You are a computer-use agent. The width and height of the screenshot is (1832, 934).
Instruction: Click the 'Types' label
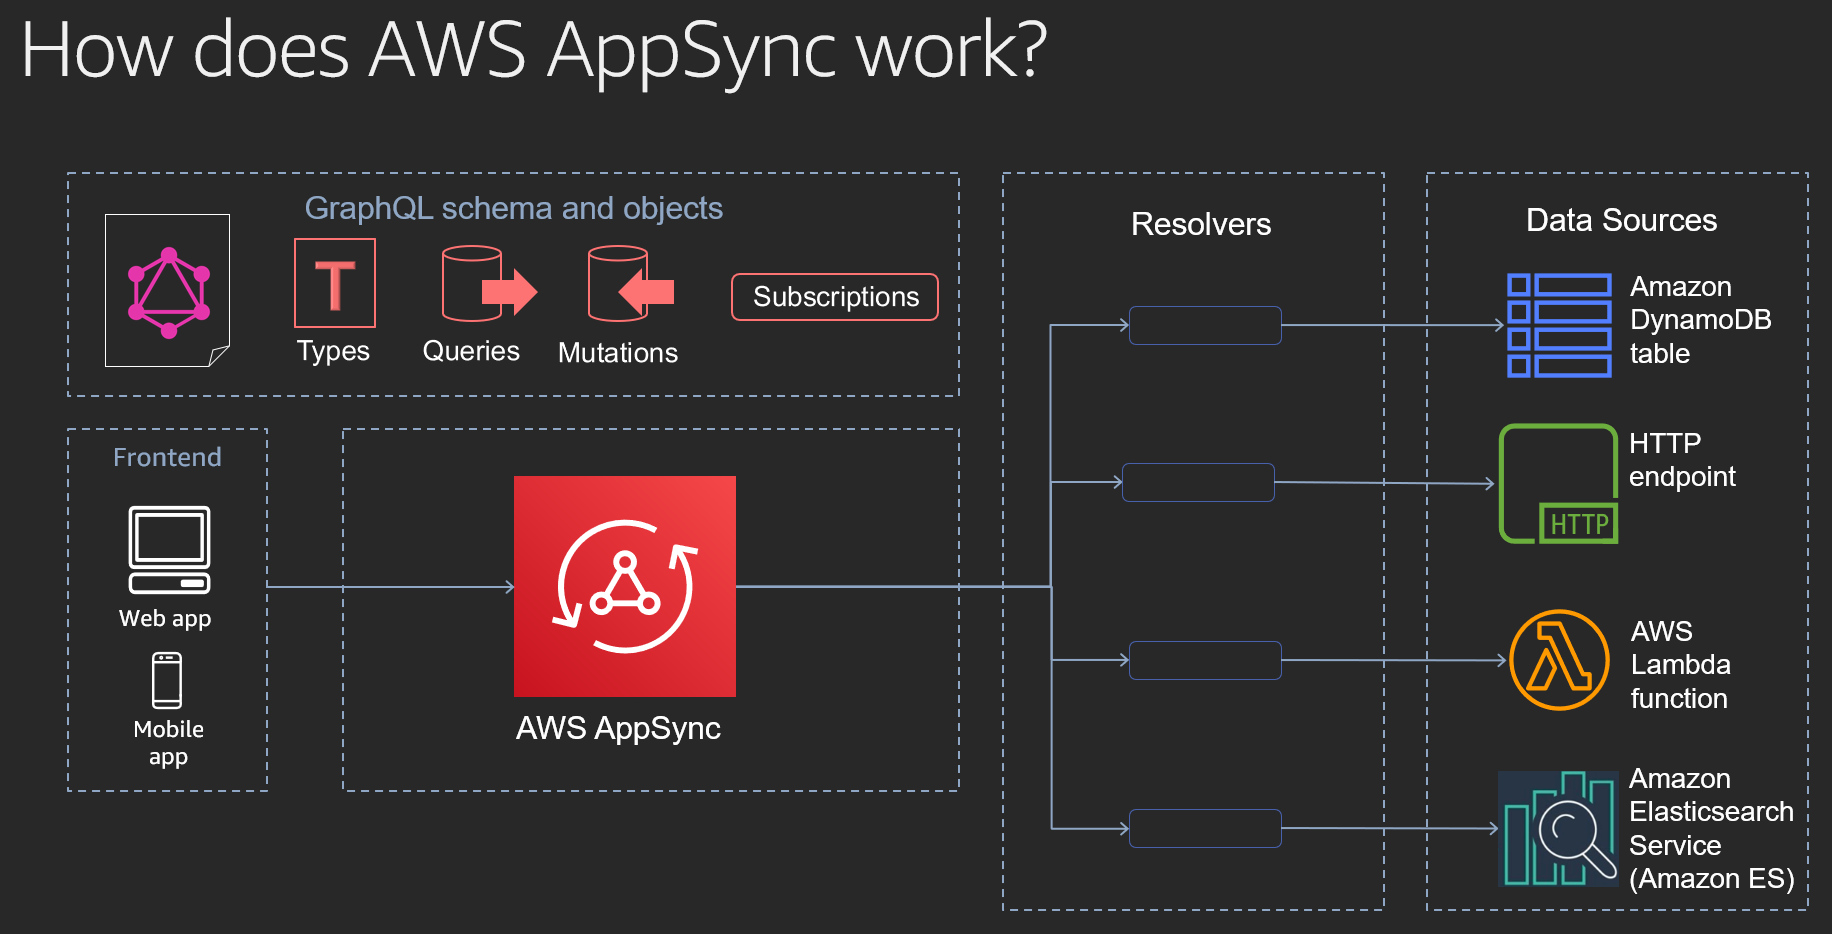333,352
